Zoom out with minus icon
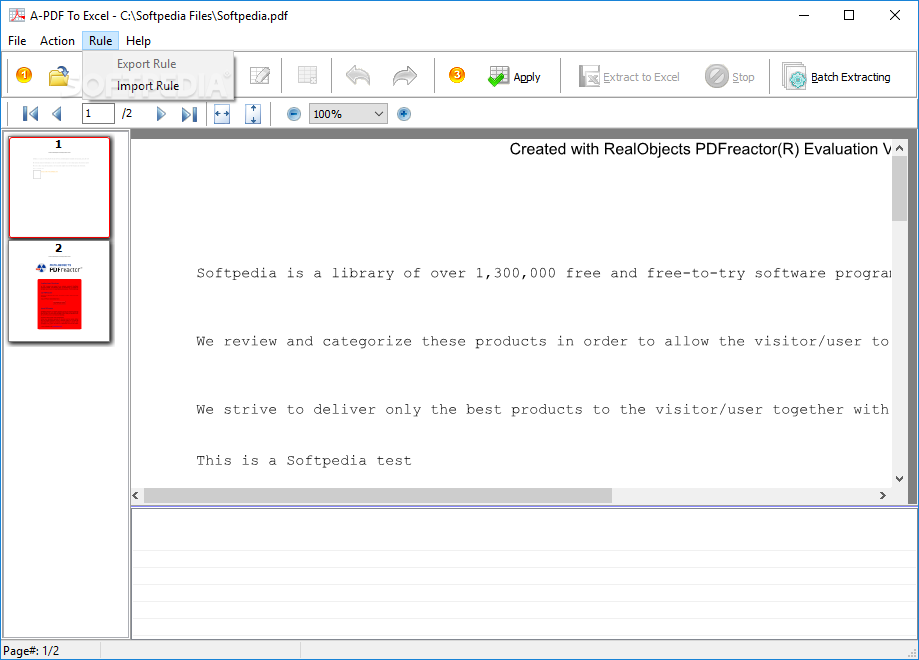919x660 pixels. tap(294, 114)
